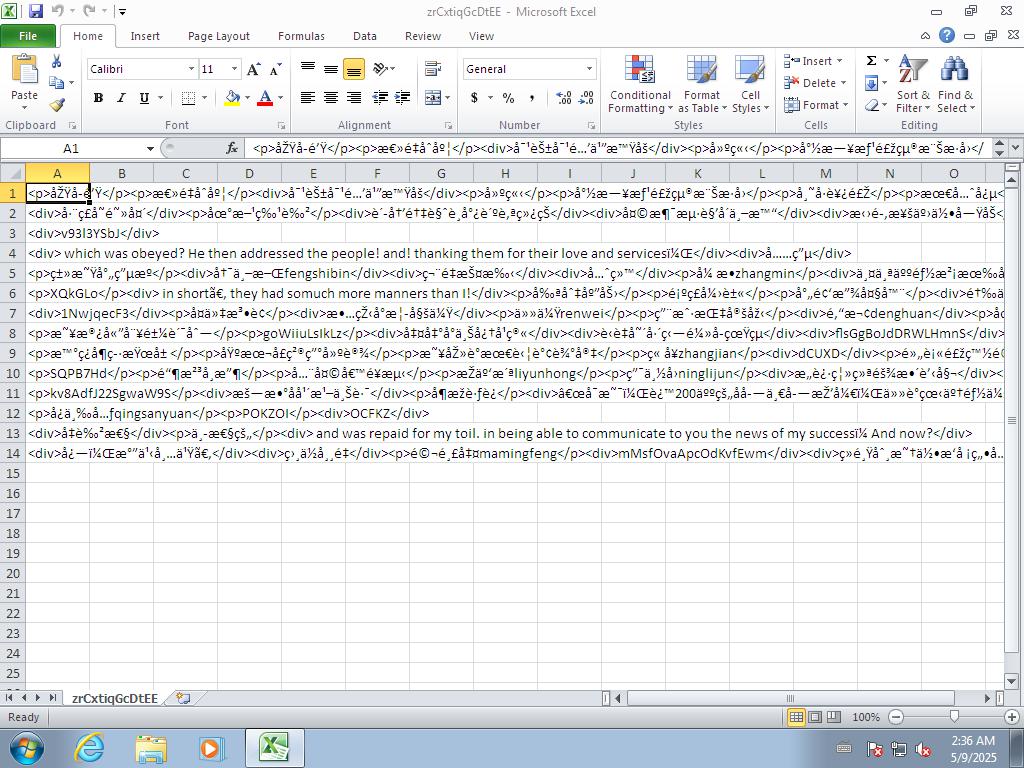Open Conditional Formatting dropdown
The image size is (1024, 768).
(x=639, y=84)
